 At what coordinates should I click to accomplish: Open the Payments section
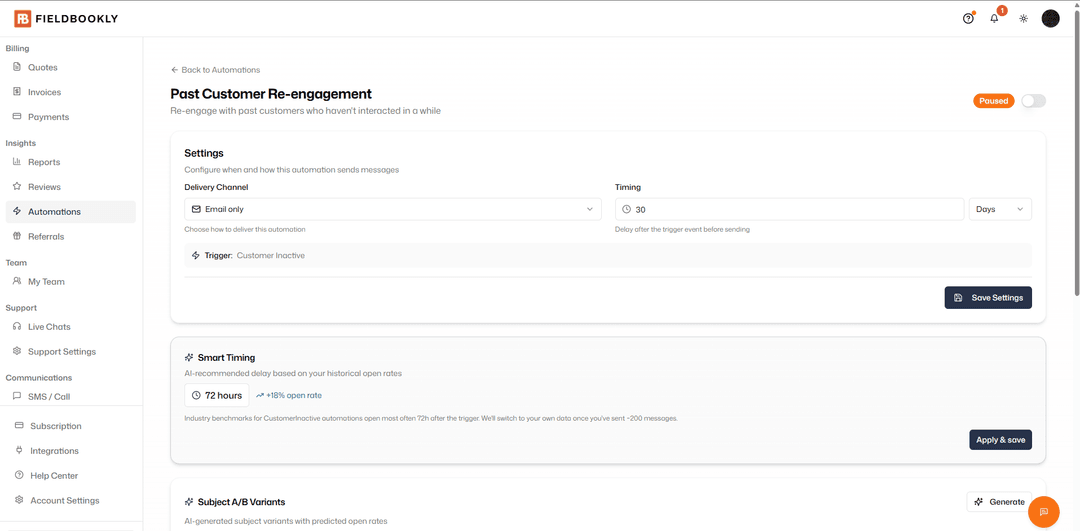coord(70,116)
